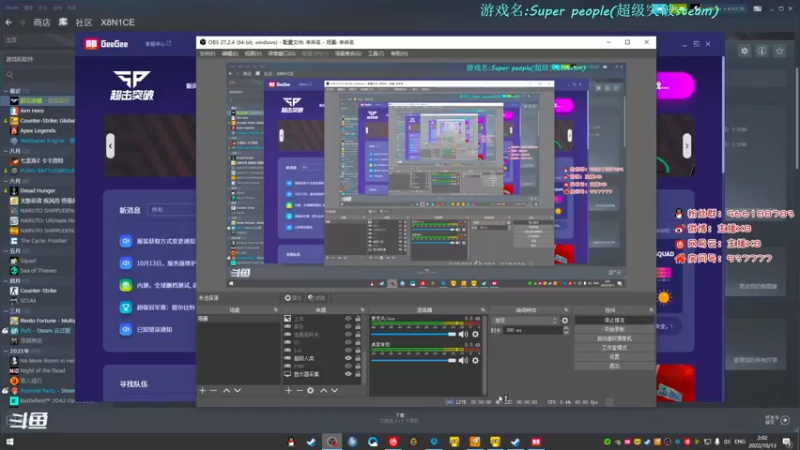This screenshot has width=800, height=450.
Task: Click 开始录制 button in OBS
Action: coord(614,330)
